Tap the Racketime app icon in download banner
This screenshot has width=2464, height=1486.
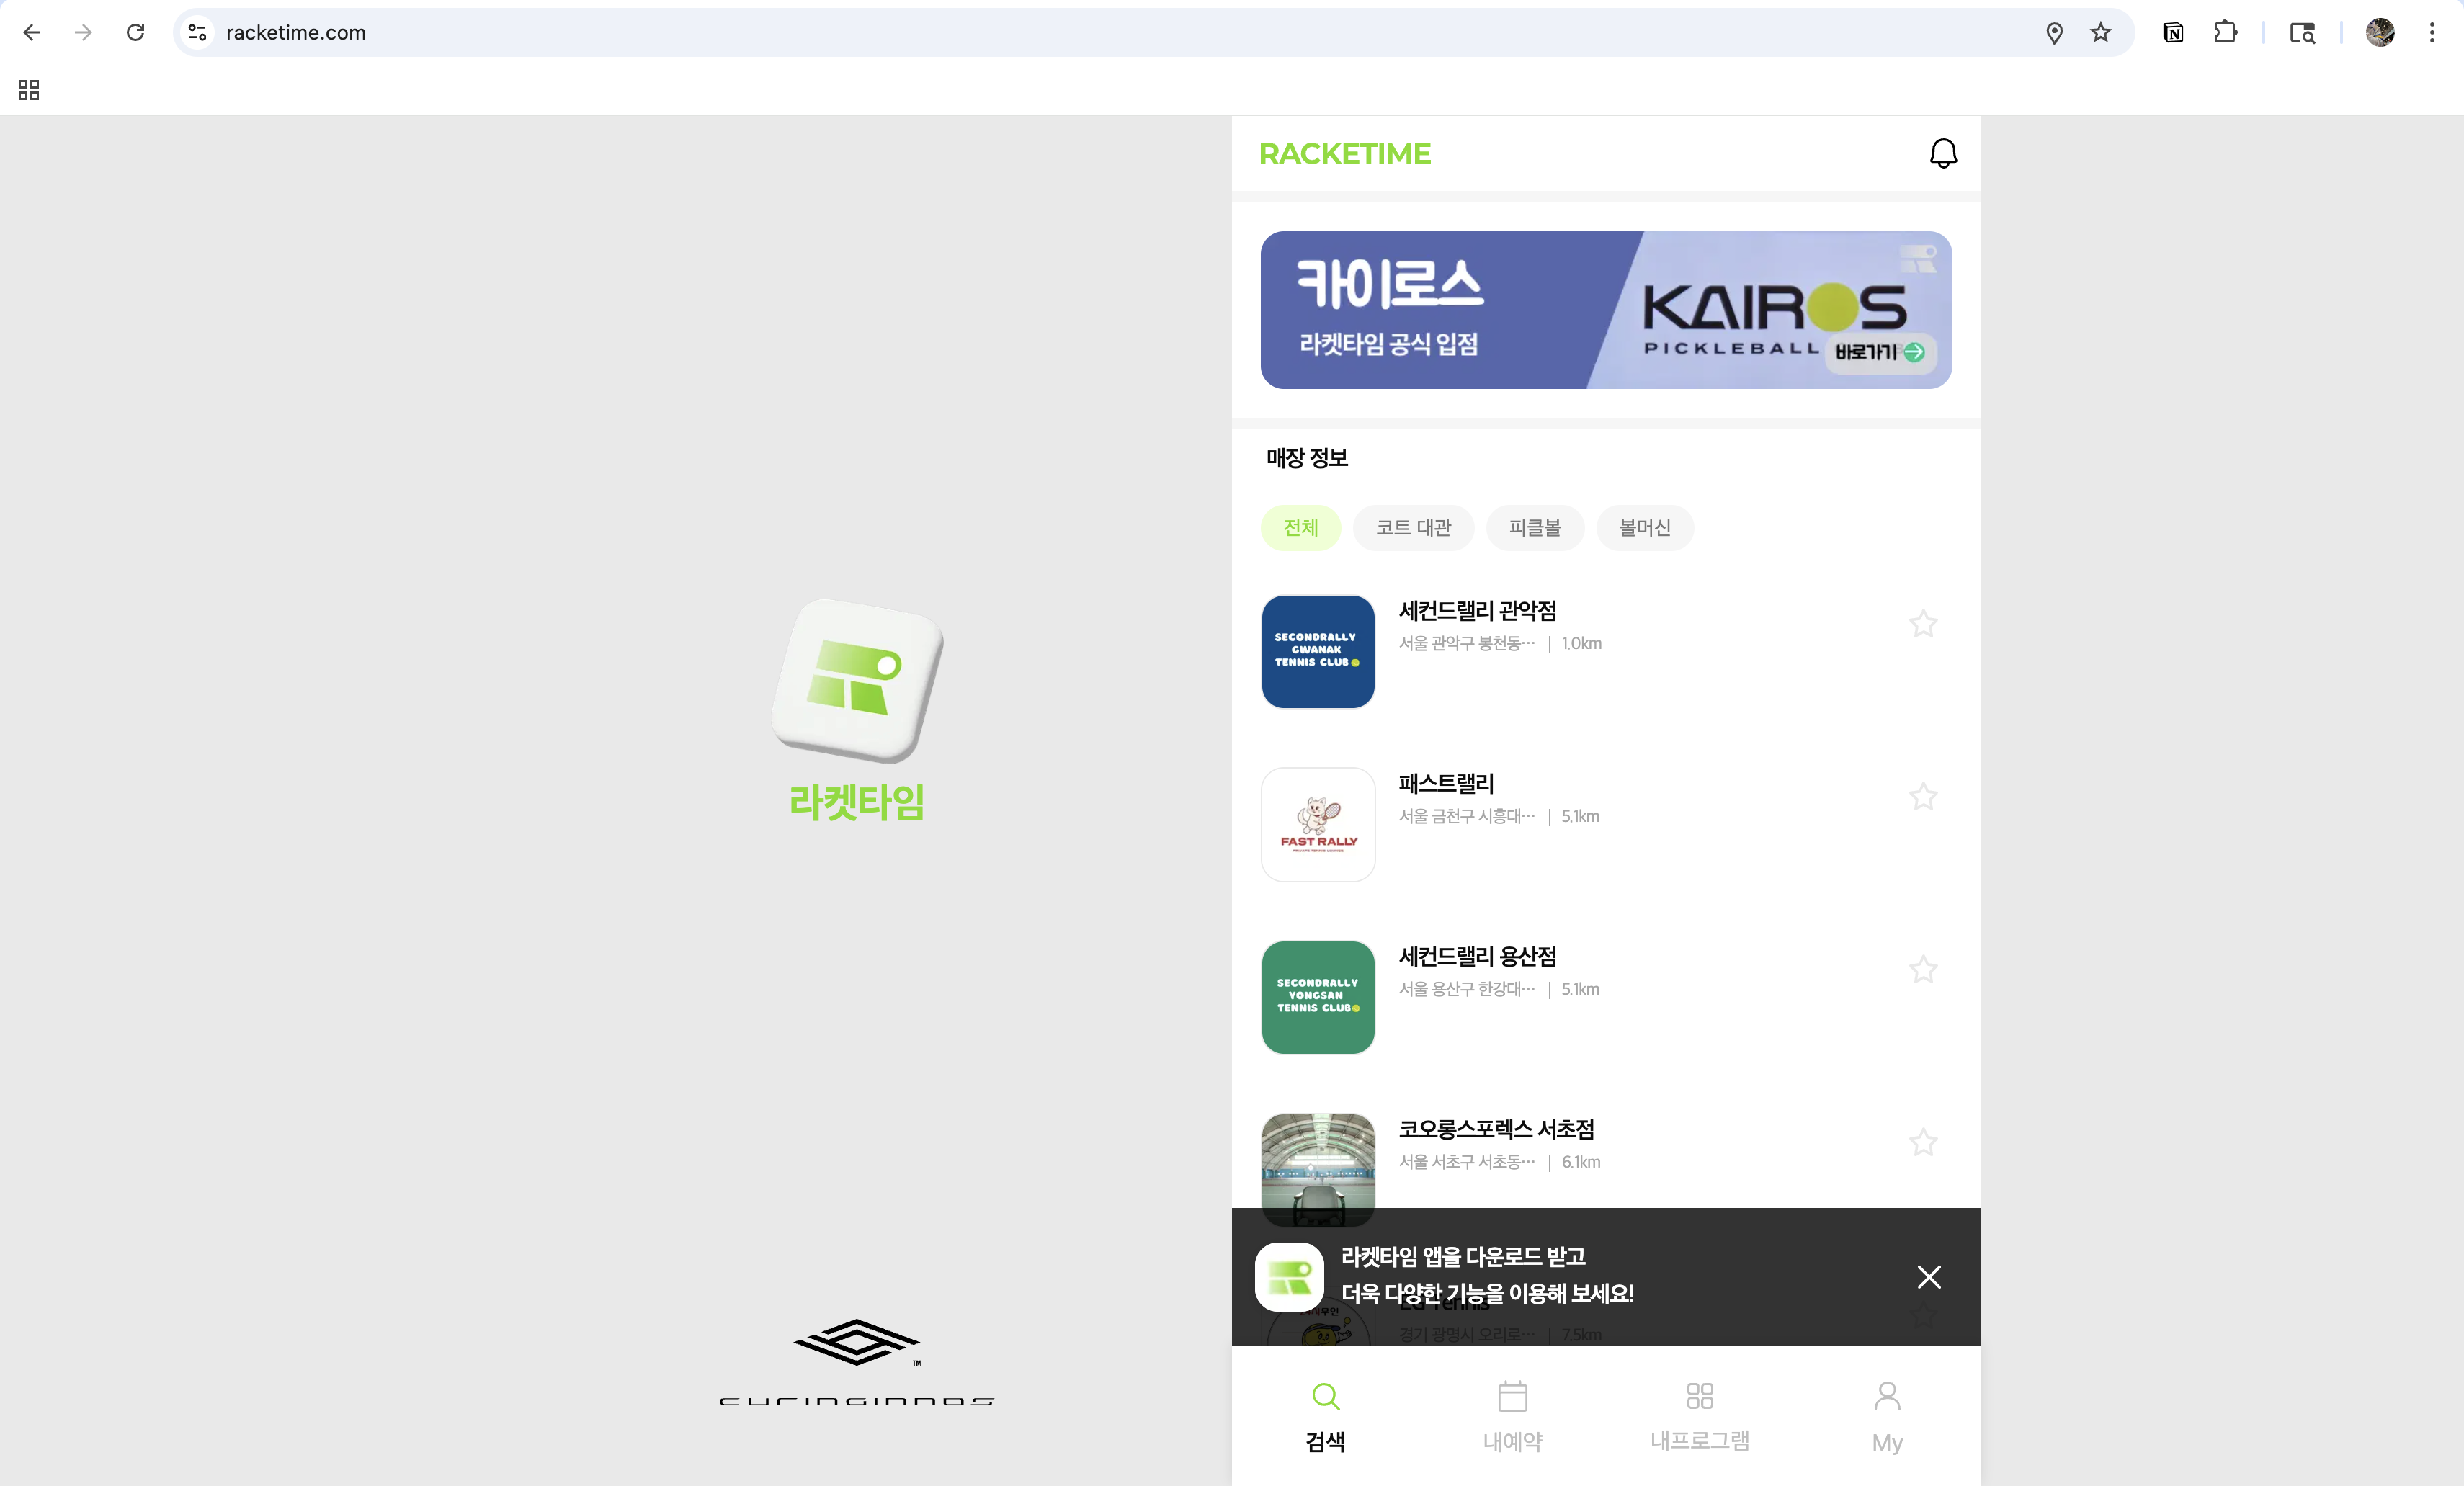click(x=1289, y=1277)
